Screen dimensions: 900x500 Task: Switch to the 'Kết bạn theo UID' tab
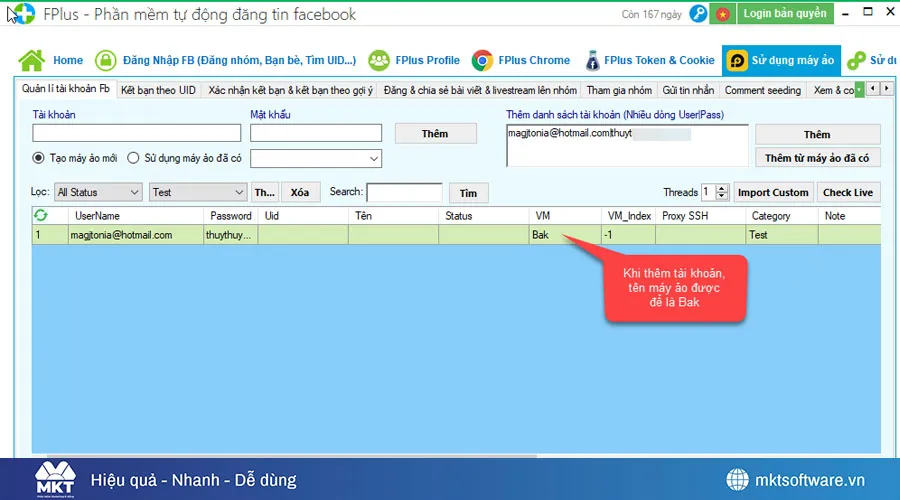(x=158, y=90)
